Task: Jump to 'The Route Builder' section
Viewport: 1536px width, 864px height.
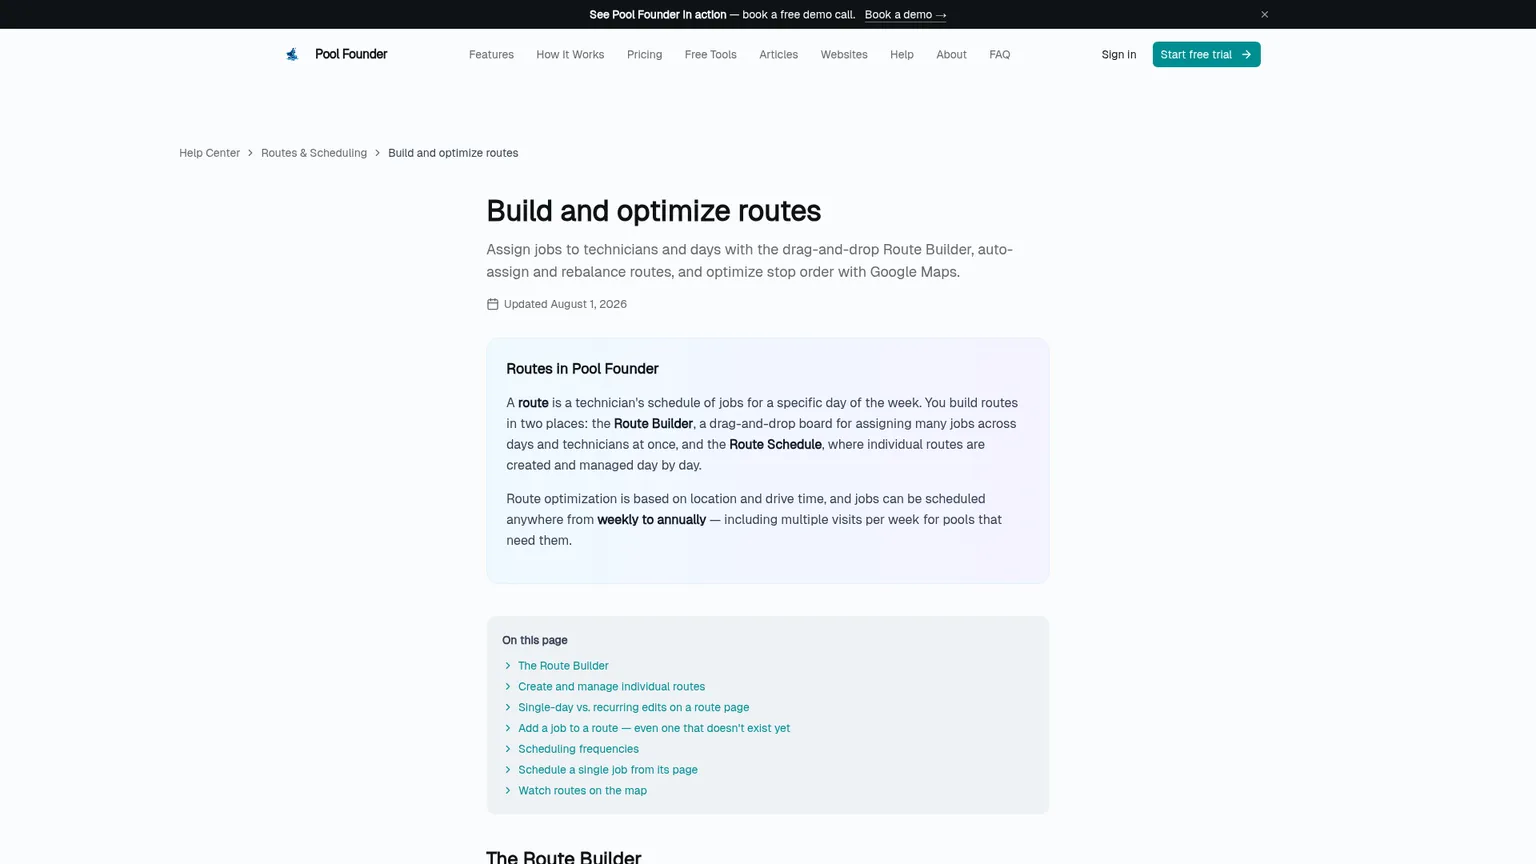Action: 563,666
